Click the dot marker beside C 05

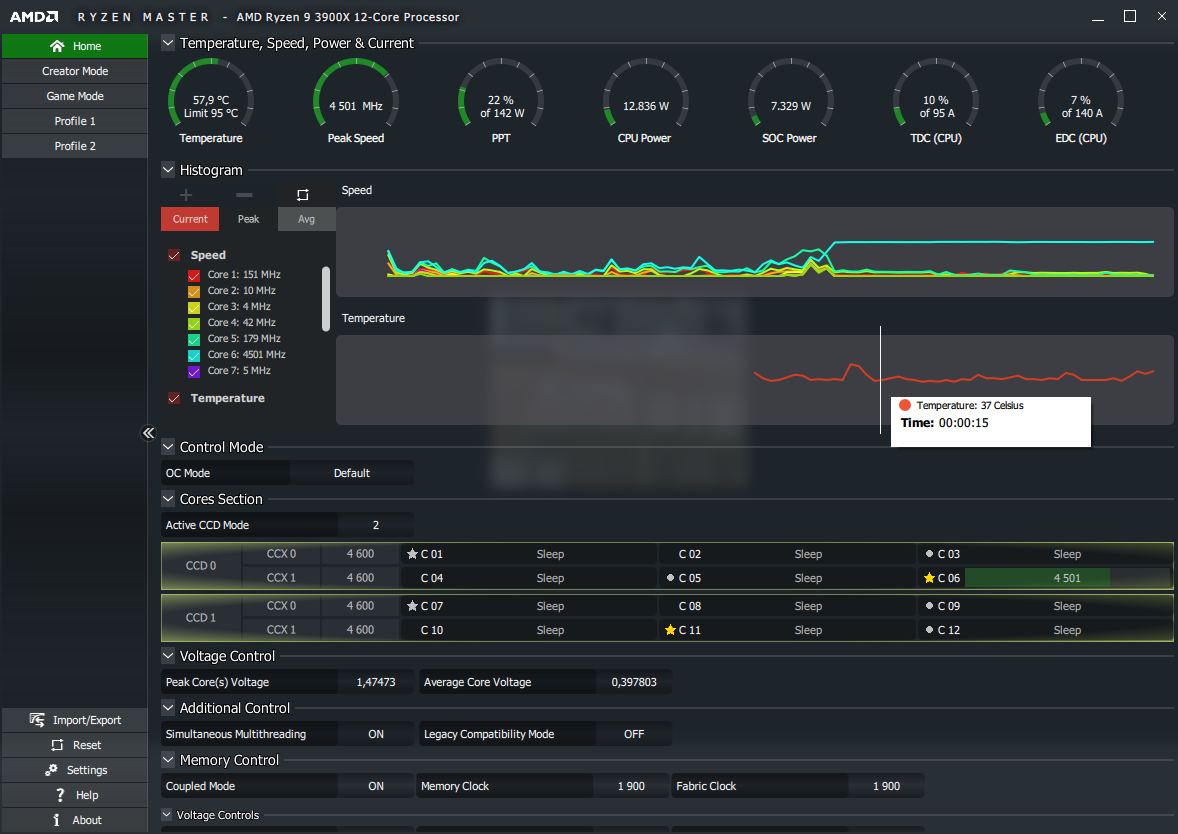click(670, 578)
